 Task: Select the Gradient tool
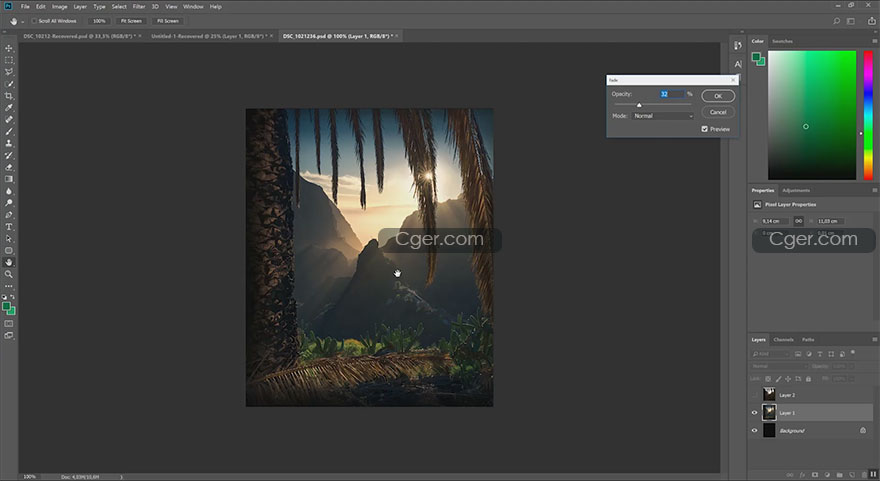tap(8, 179)
